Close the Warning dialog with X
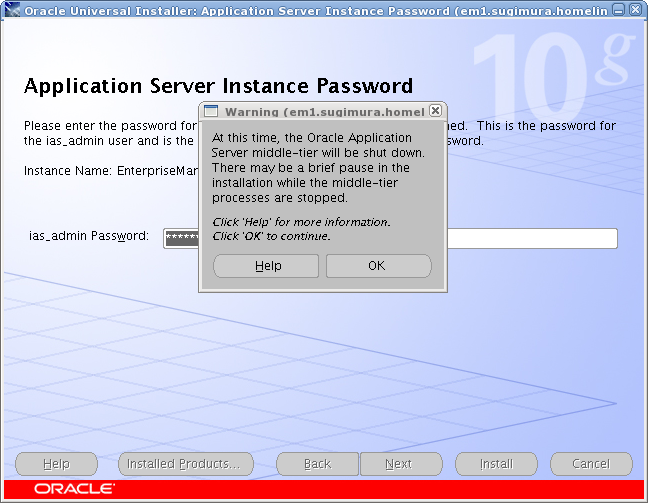The image size is (648, 503). (435, 111)
